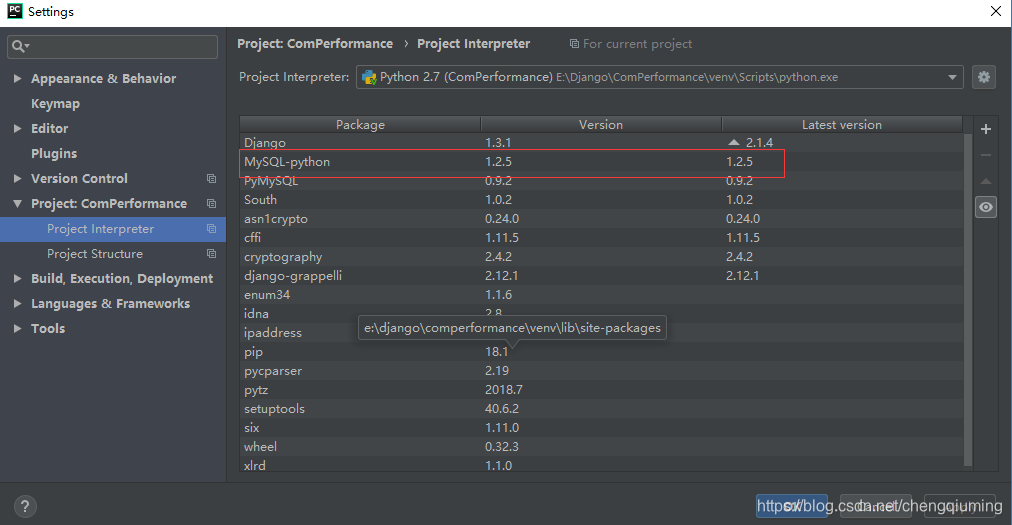The width and height of the screenshot is (1012, 525).
Task: Select the ipaddress package row
Action: [x=602, y=333]
